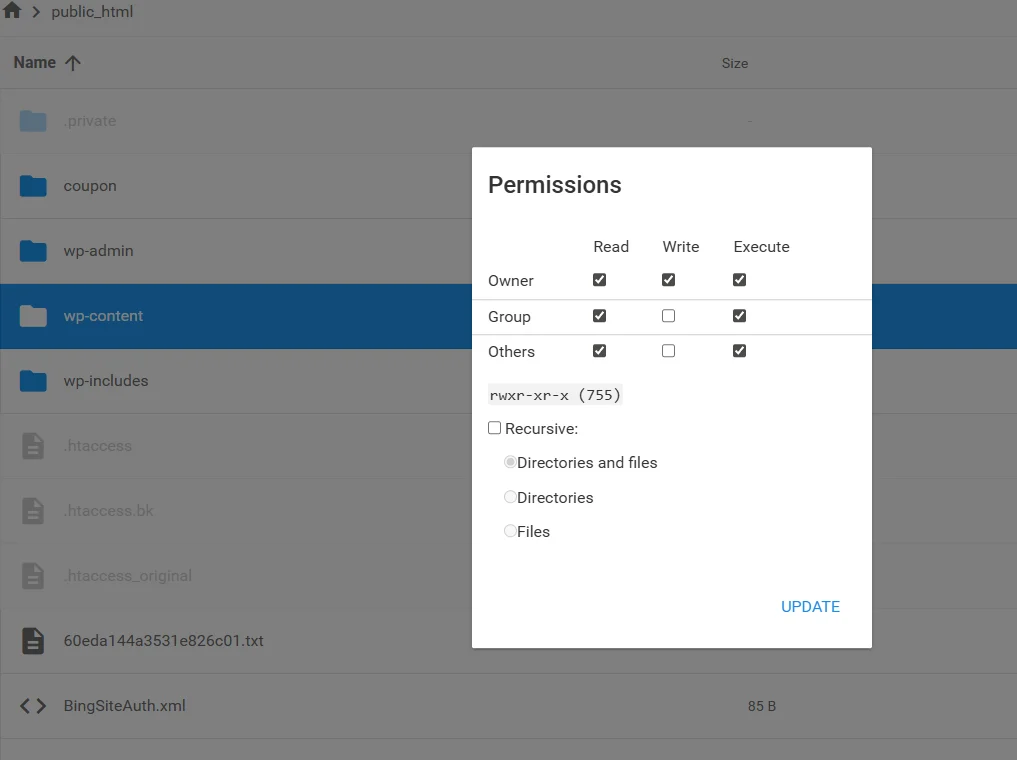
Task: Toggle the Name sort arrow icon
Action: tap(73, 63)
